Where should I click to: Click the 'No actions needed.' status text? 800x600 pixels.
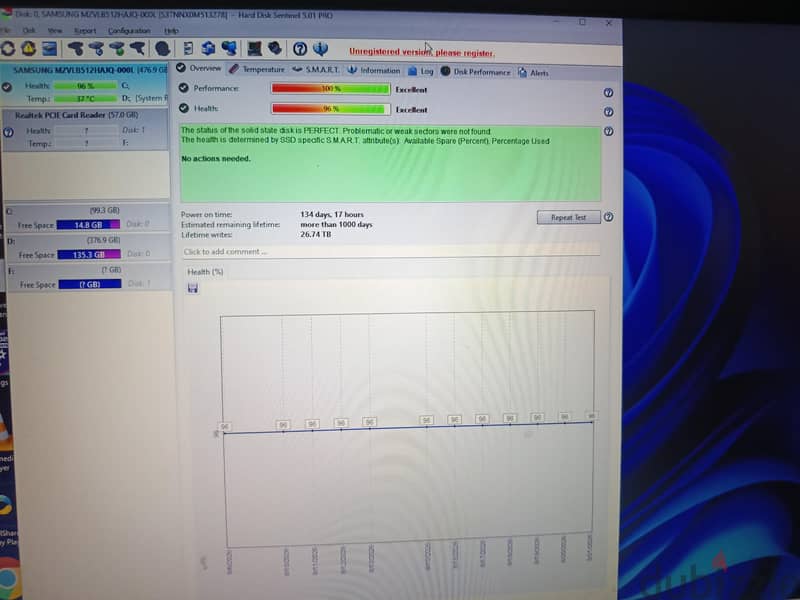[x=216, y=159]
